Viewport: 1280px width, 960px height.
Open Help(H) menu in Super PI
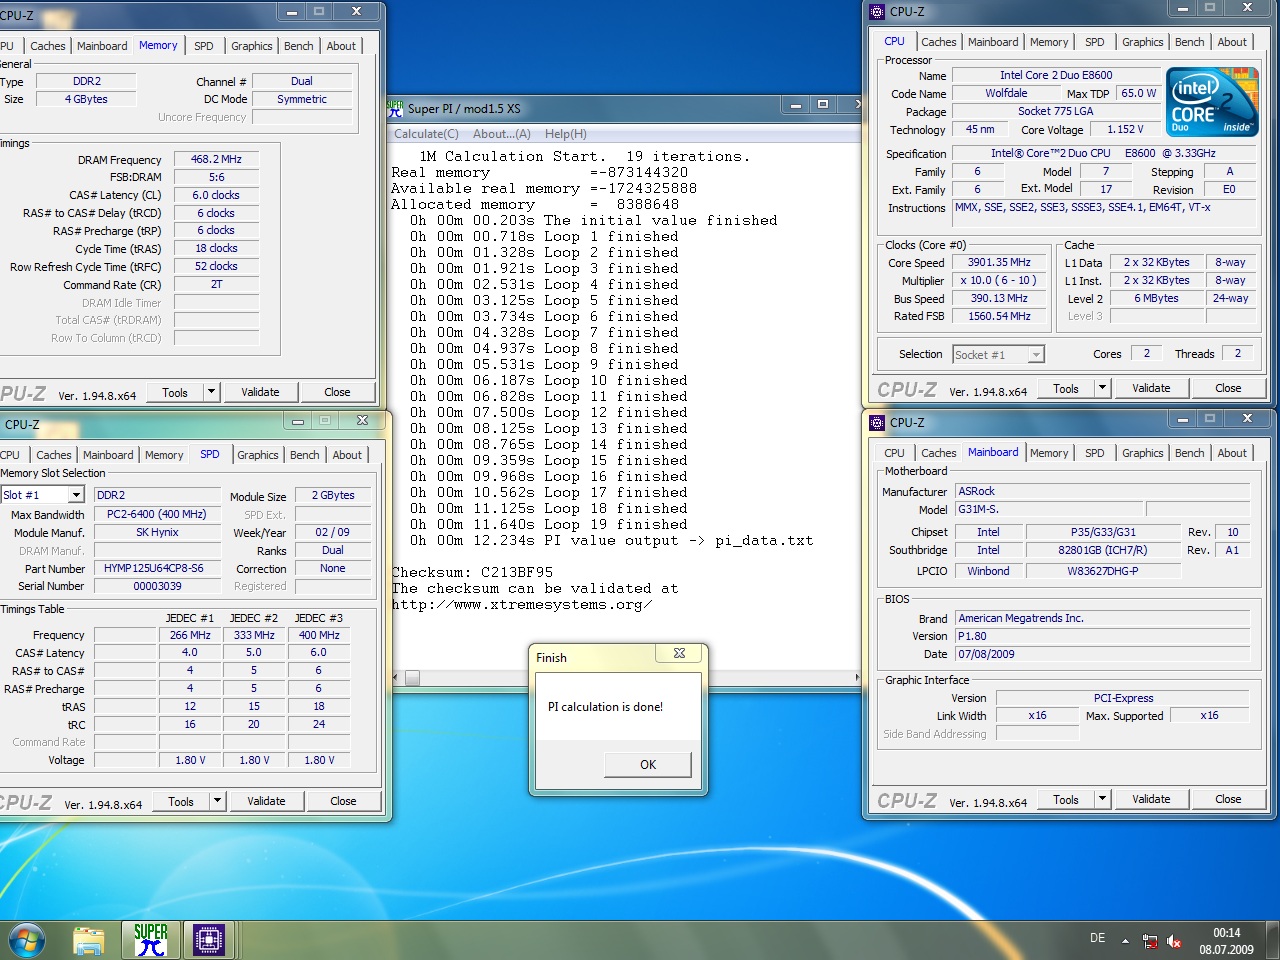click(566, 134)
